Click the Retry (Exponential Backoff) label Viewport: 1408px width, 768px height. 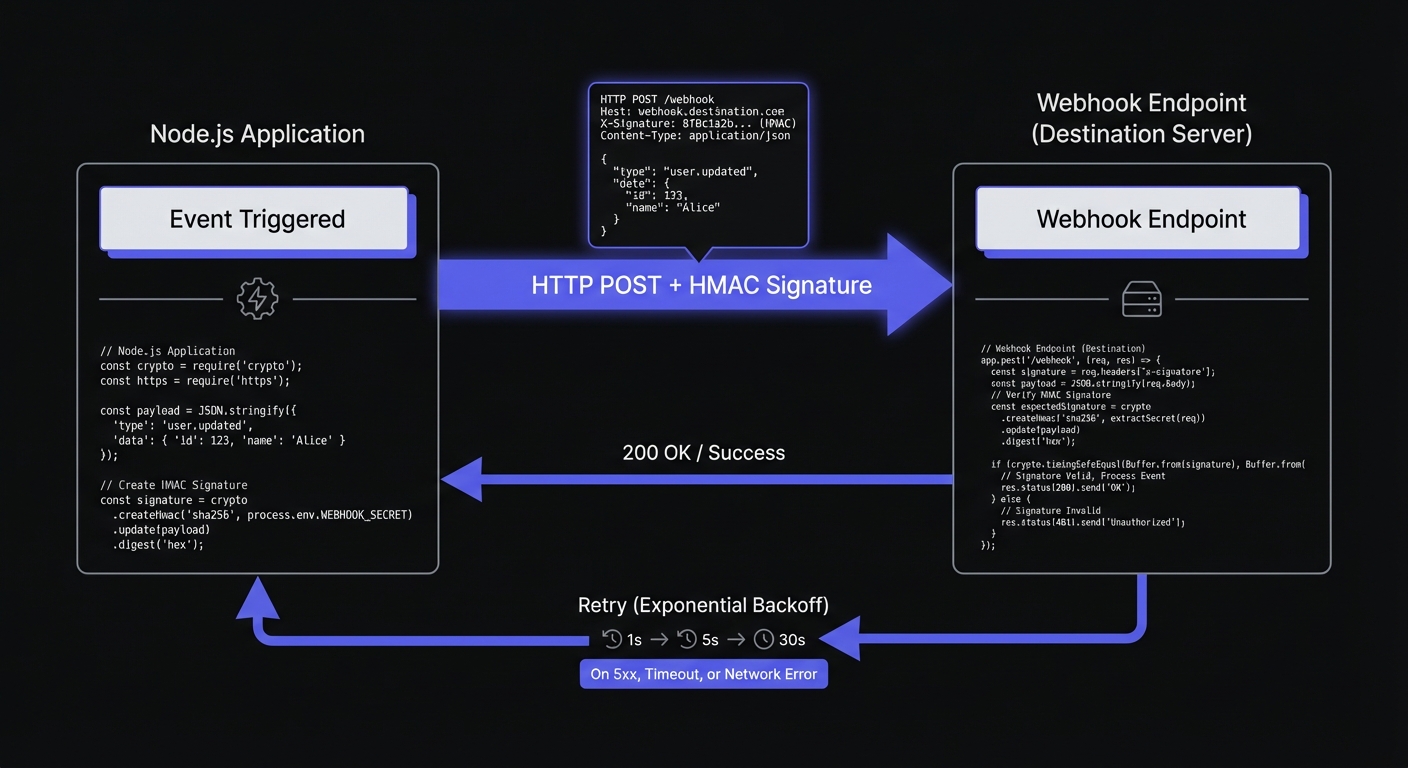point(703,605)
